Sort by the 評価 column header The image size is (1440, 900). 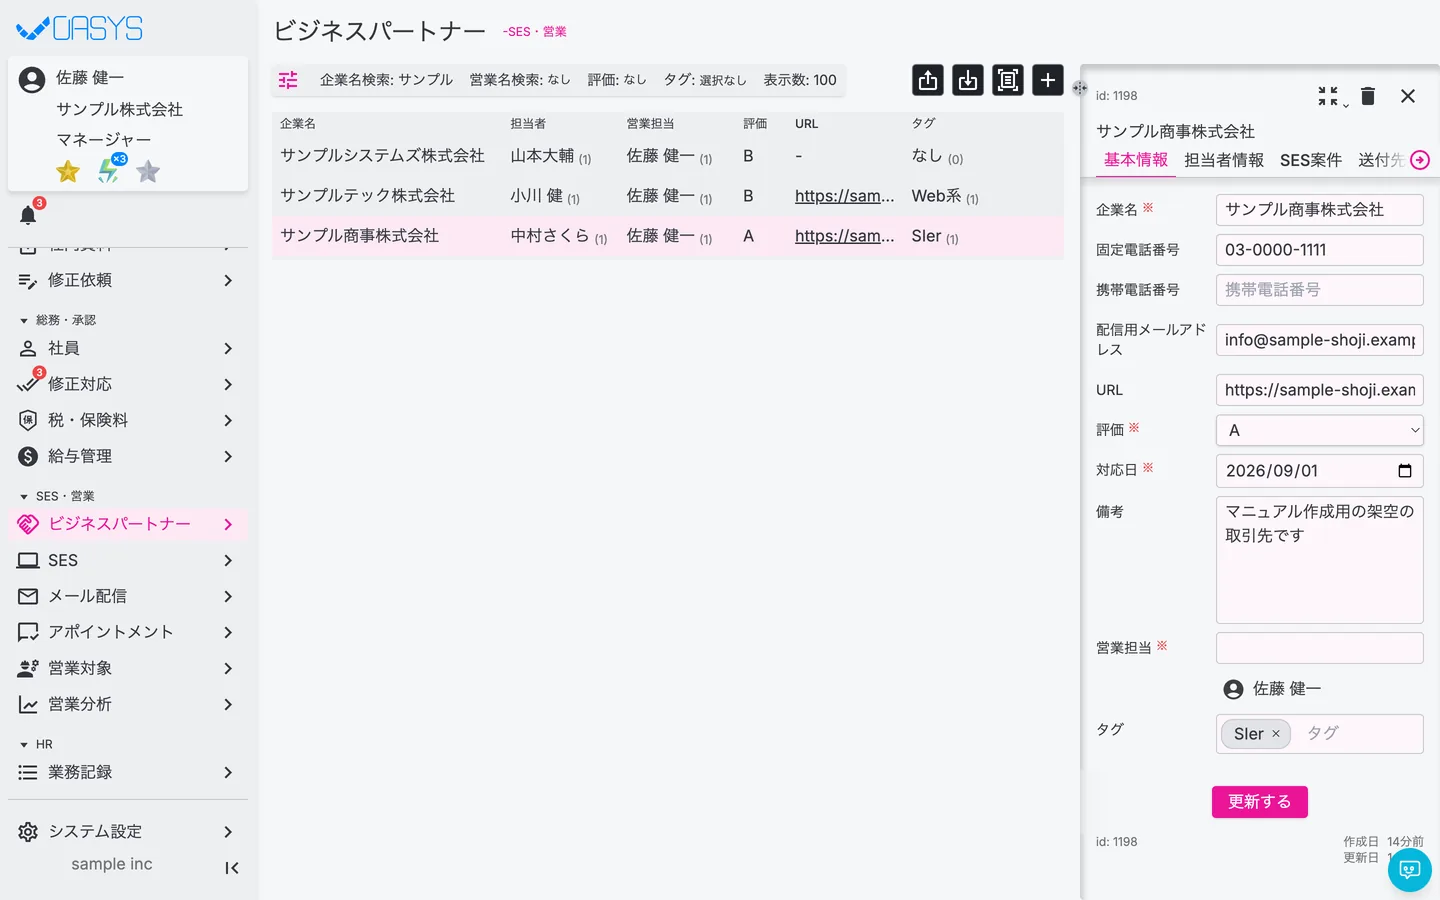coord(755,124)
